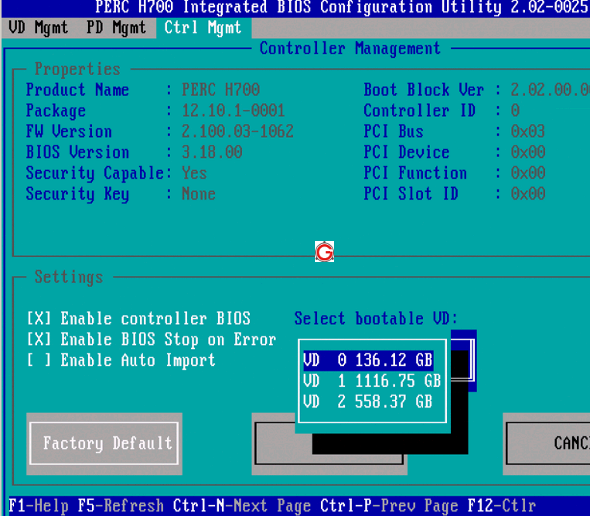Click the Boot Block Ver label

click(x=424, y=90)
